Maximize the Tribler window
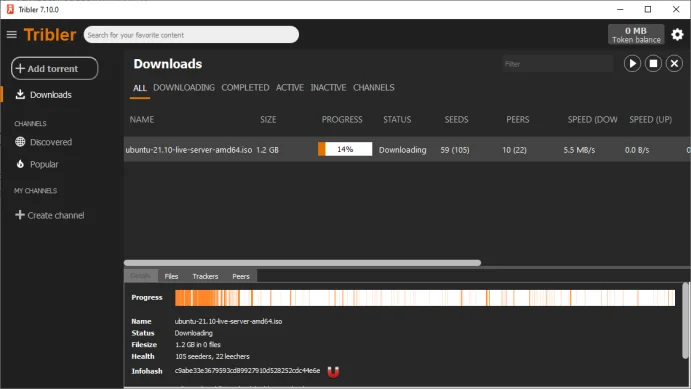Viewport: 691px width, 389px height. 648,9
